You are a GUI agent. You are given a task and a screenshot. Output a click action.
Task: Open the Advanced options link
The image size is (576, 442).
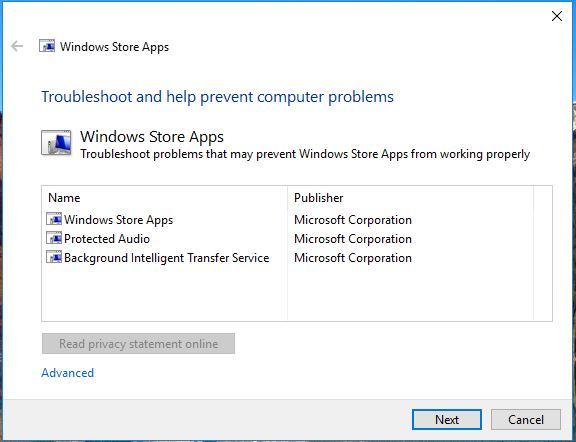click(68, 373)
